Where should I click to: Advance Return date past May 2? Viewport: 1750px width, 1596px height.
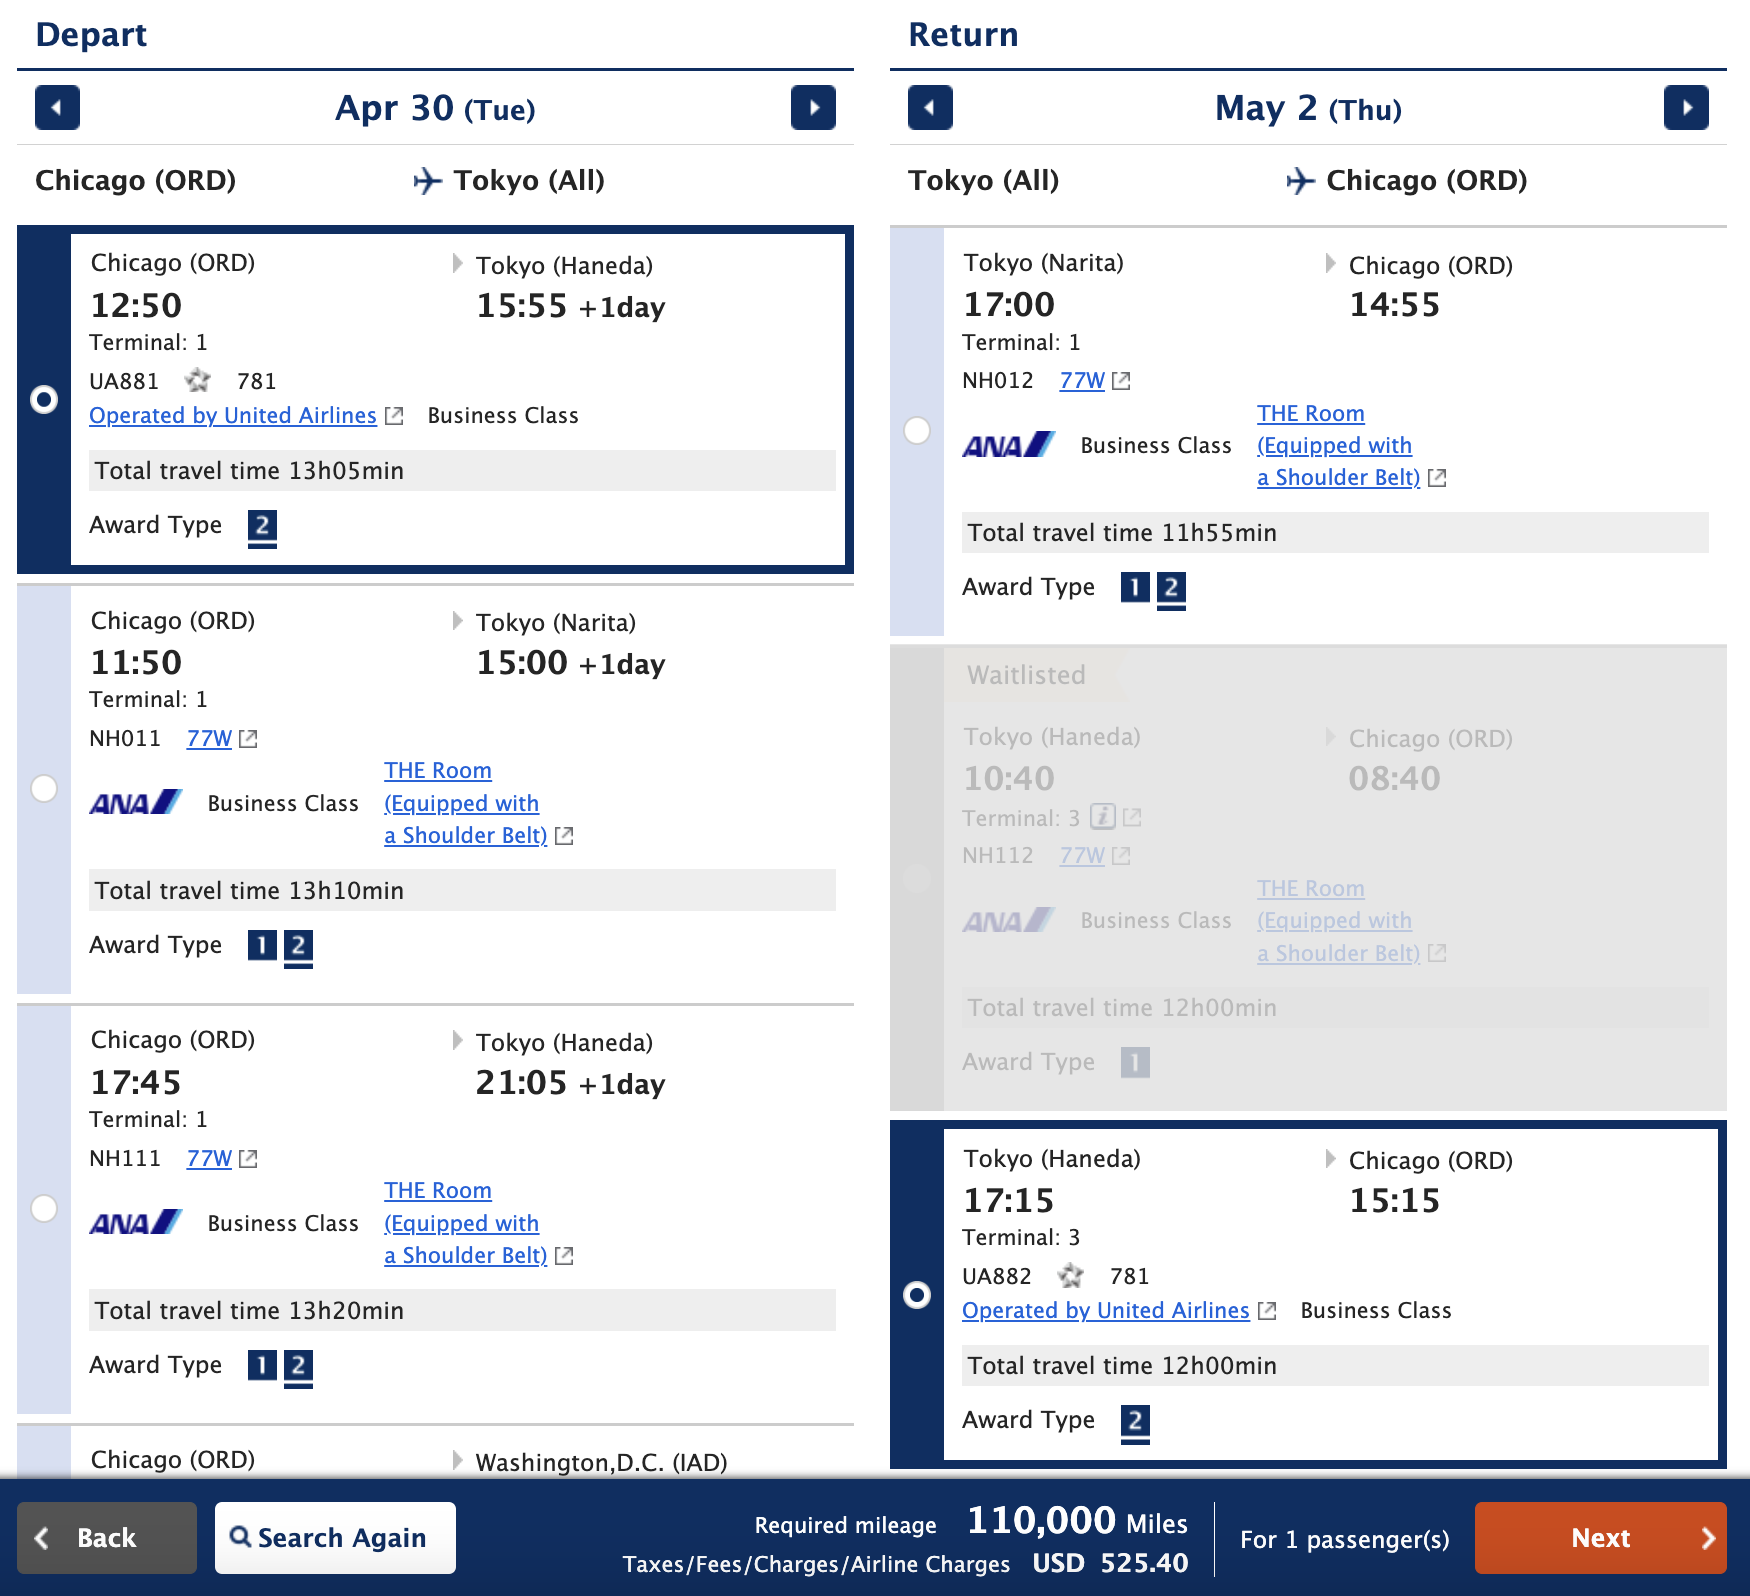coord(1686,108)
